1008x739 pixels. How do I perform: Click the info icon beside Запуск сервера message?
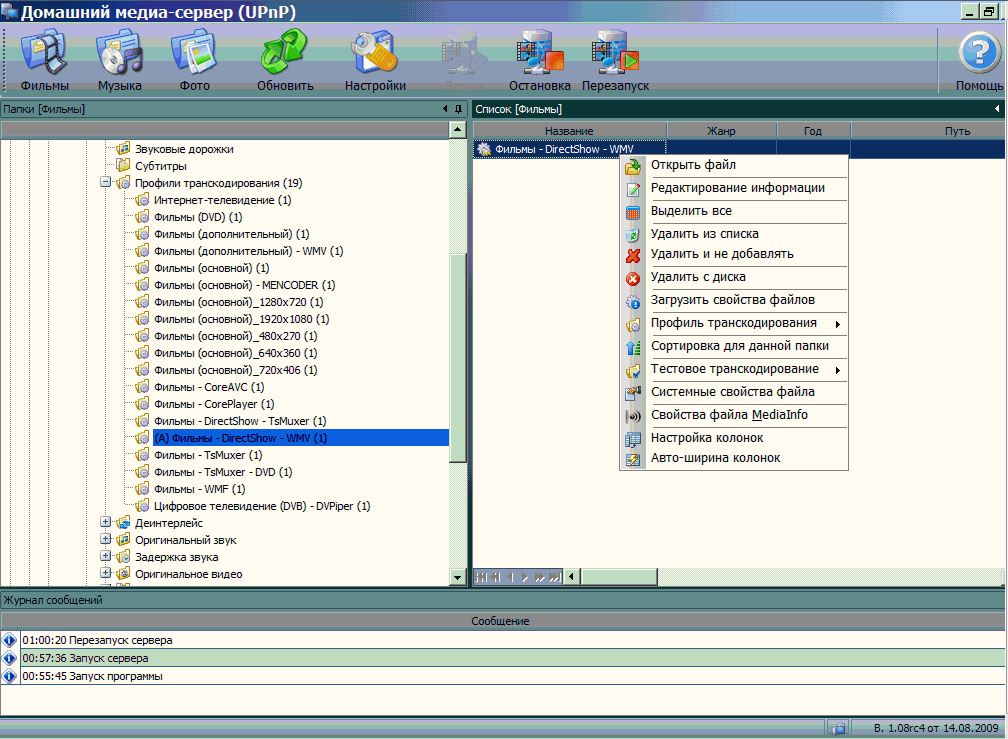click(x=9, y=658)
